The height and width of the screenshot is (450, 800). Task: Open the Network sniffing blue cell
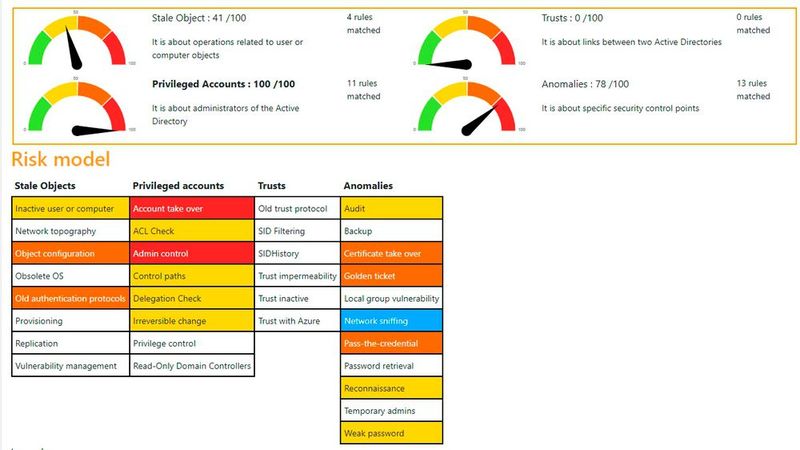coord(391,320)
